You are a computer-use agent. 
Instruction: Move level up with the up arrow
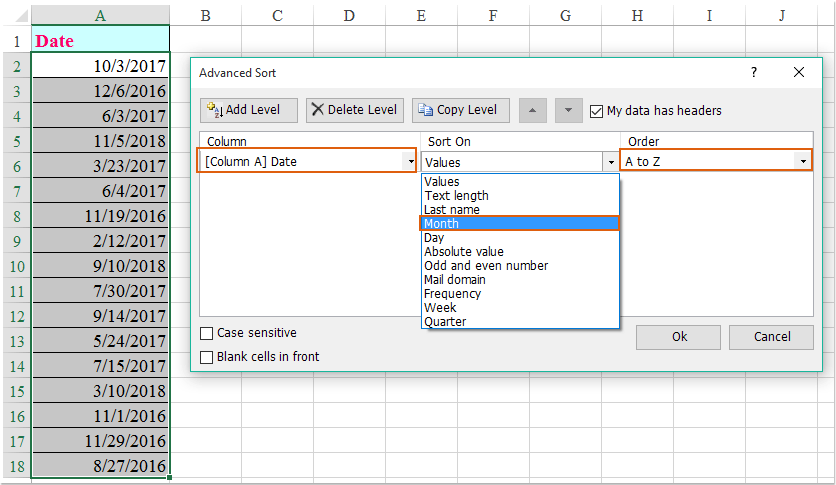(x=533, y=110)
